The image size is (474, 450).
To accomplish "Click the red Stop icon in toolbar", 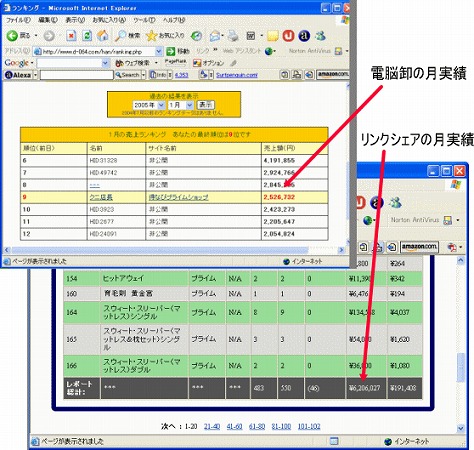I will (x=71, y=35).
